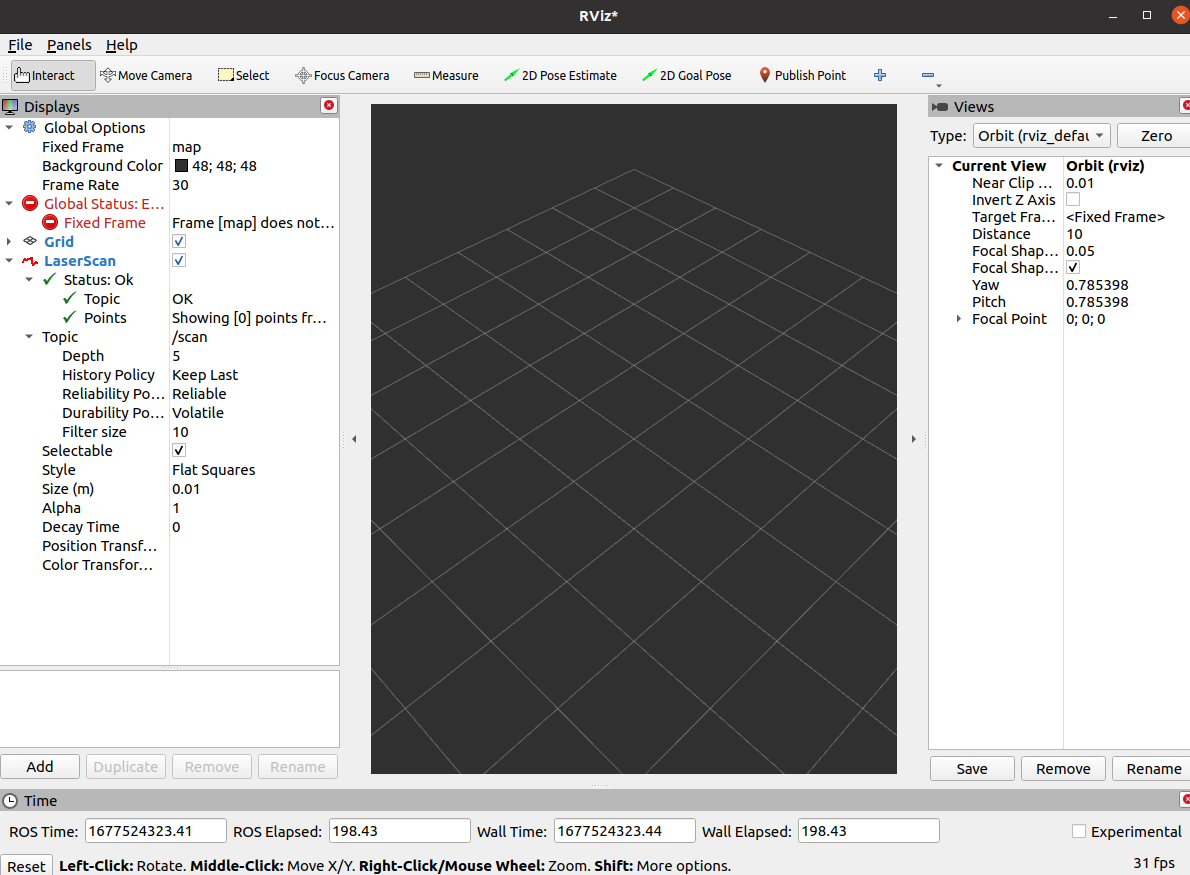Screen dimensions: 1190x875
Task: Open the File menu
Action: pos(20,45)
